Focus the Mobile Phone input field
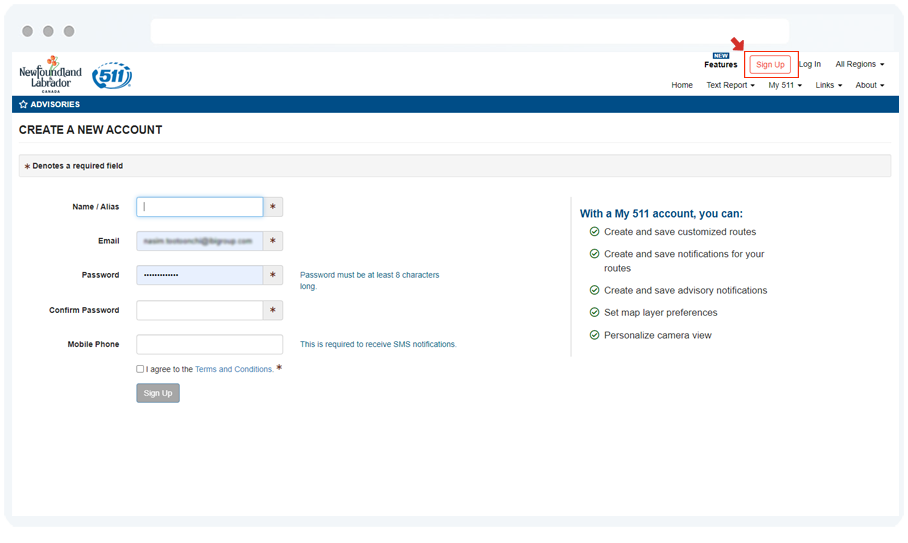 pos(210,344)
